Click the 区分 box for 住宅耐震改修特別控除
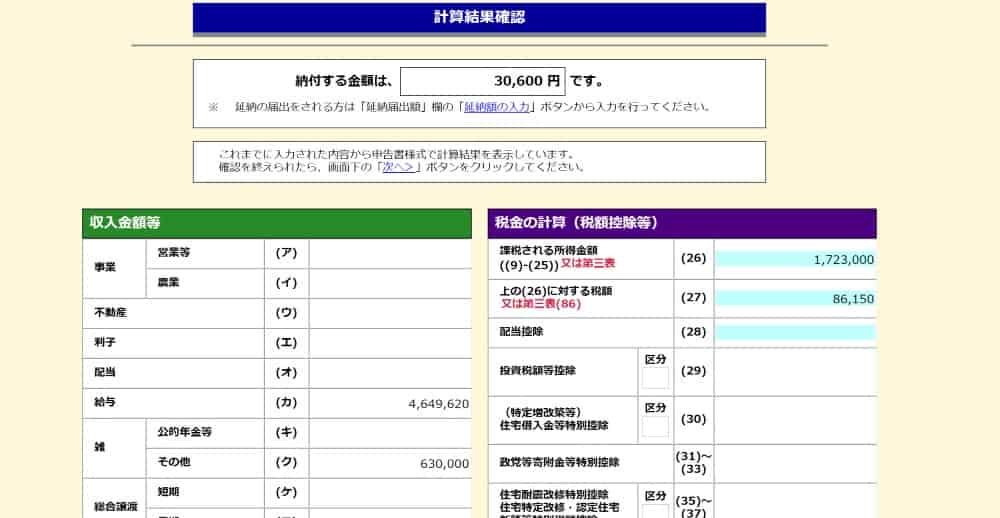 [x=656, y=510]
